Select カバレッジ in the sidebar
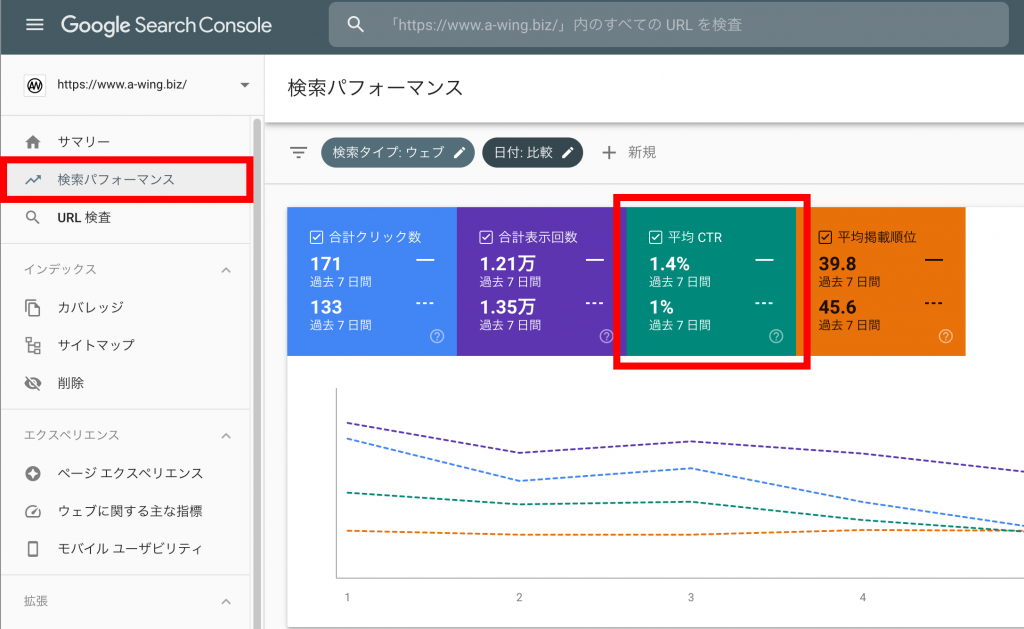The width and height of the screenshot is (1024, 629). point(90,307)
